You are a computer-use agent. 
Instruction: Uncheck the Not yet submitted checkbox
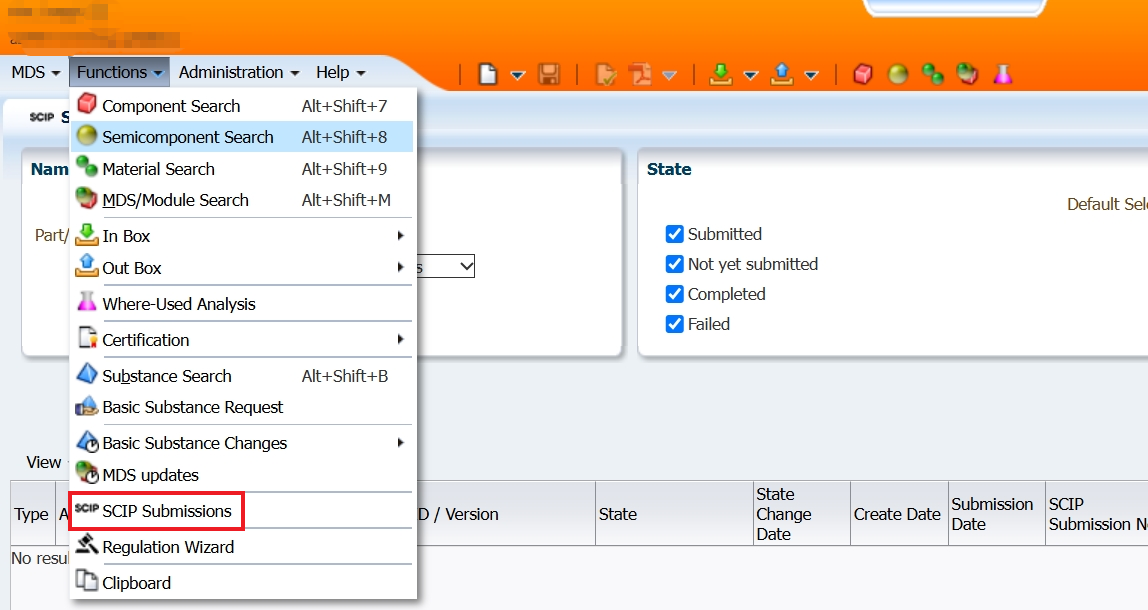pyautogui.click(x=674, y=264)
